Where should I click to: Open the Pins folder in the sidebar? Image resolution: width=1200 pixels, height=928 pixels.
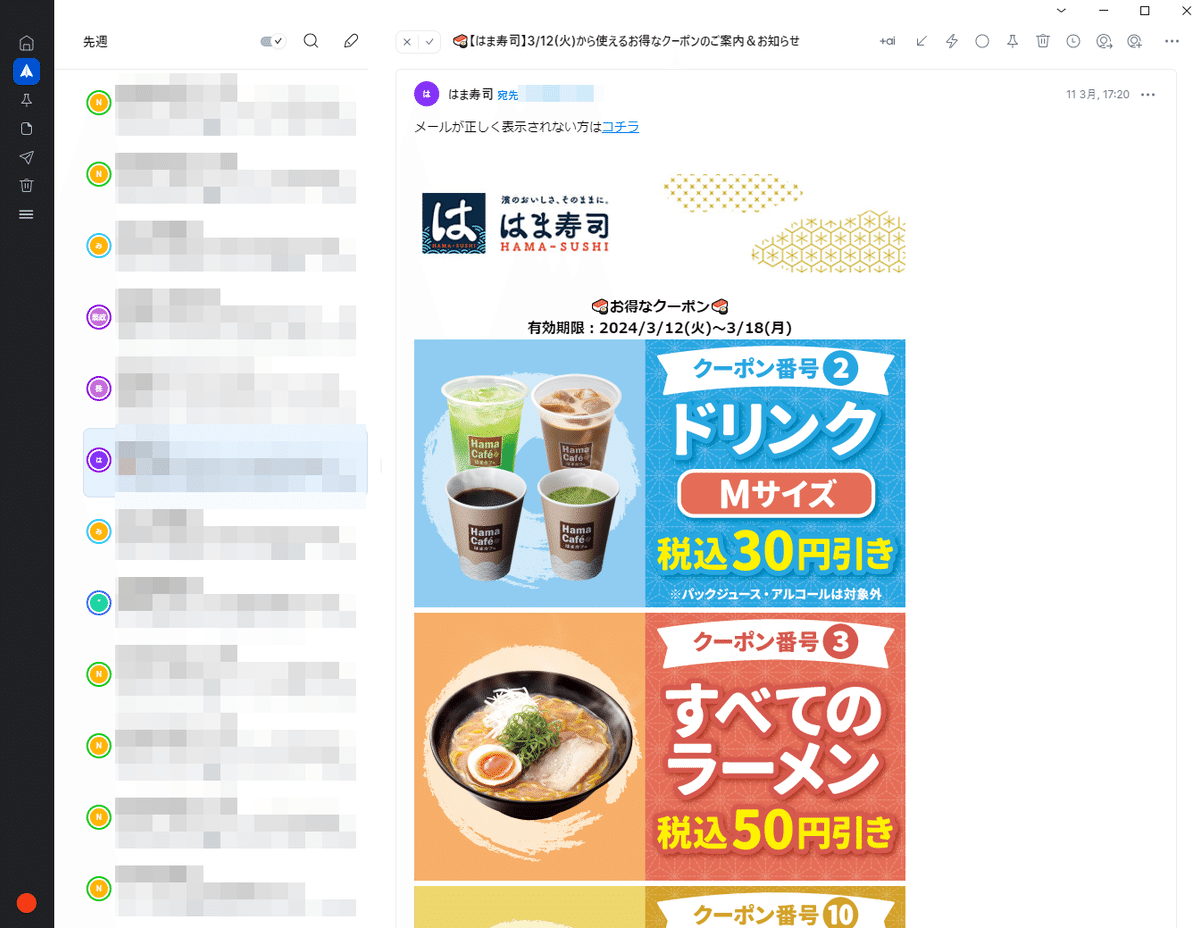pos(27,100)
